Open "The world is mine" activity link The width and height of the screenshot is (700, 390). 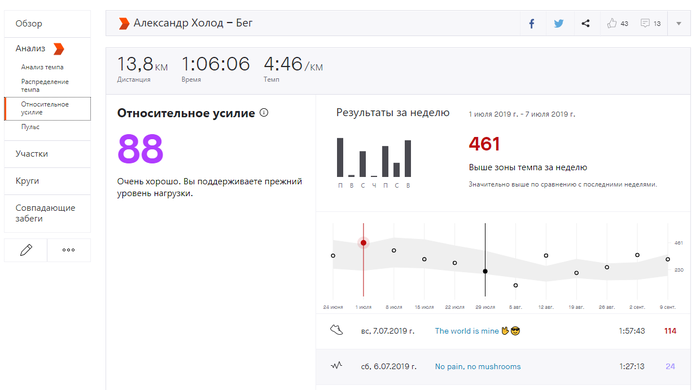point(467,331)
